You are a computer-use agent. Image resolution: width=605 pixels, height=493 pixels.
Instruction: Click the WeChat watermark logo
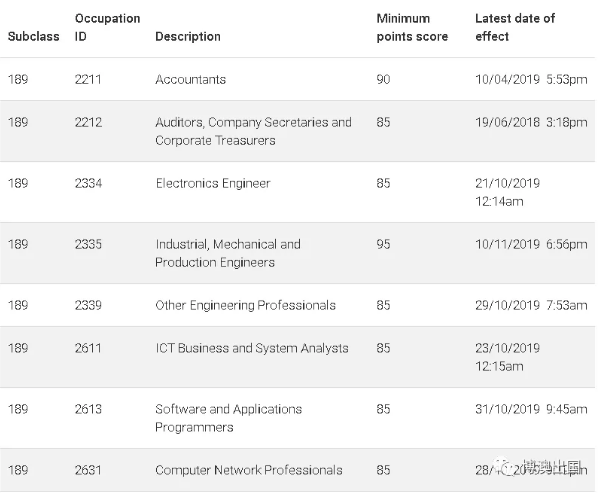pos(504,467)
